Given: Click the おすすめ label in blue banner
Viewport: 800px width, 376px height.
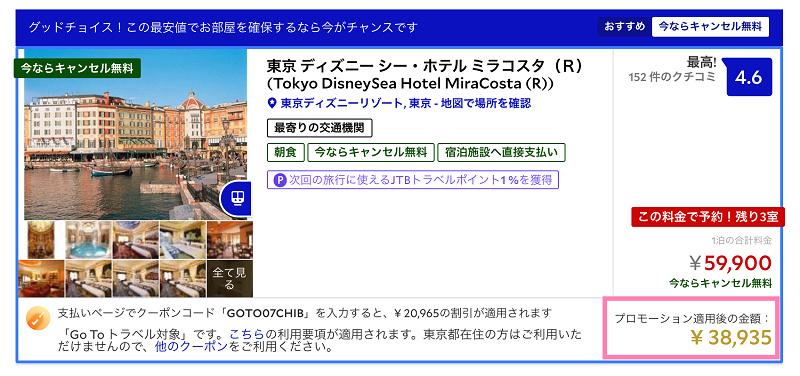Looking at the screenshot, I should point(624,27).
